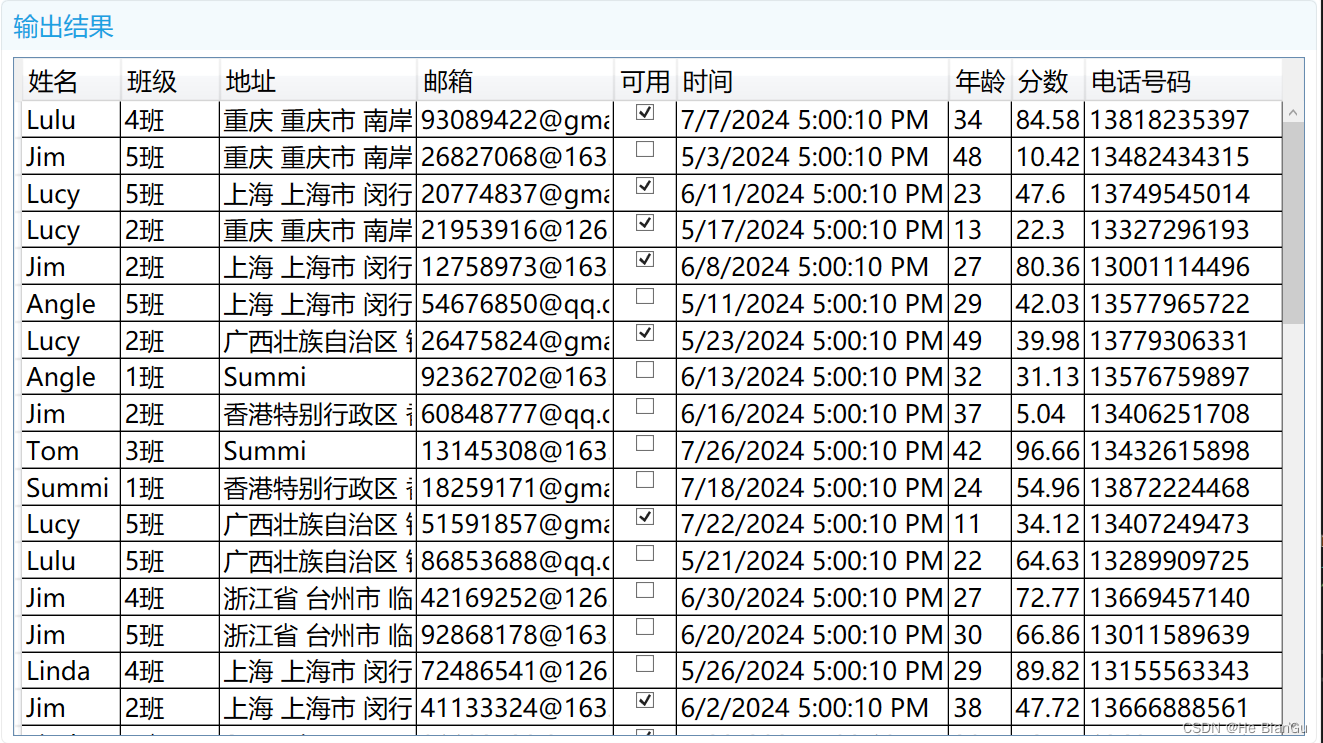This screenshot has height=743, width=1323.
Task: Select the phone cell 13666888561
Action: coord(1183,708)
